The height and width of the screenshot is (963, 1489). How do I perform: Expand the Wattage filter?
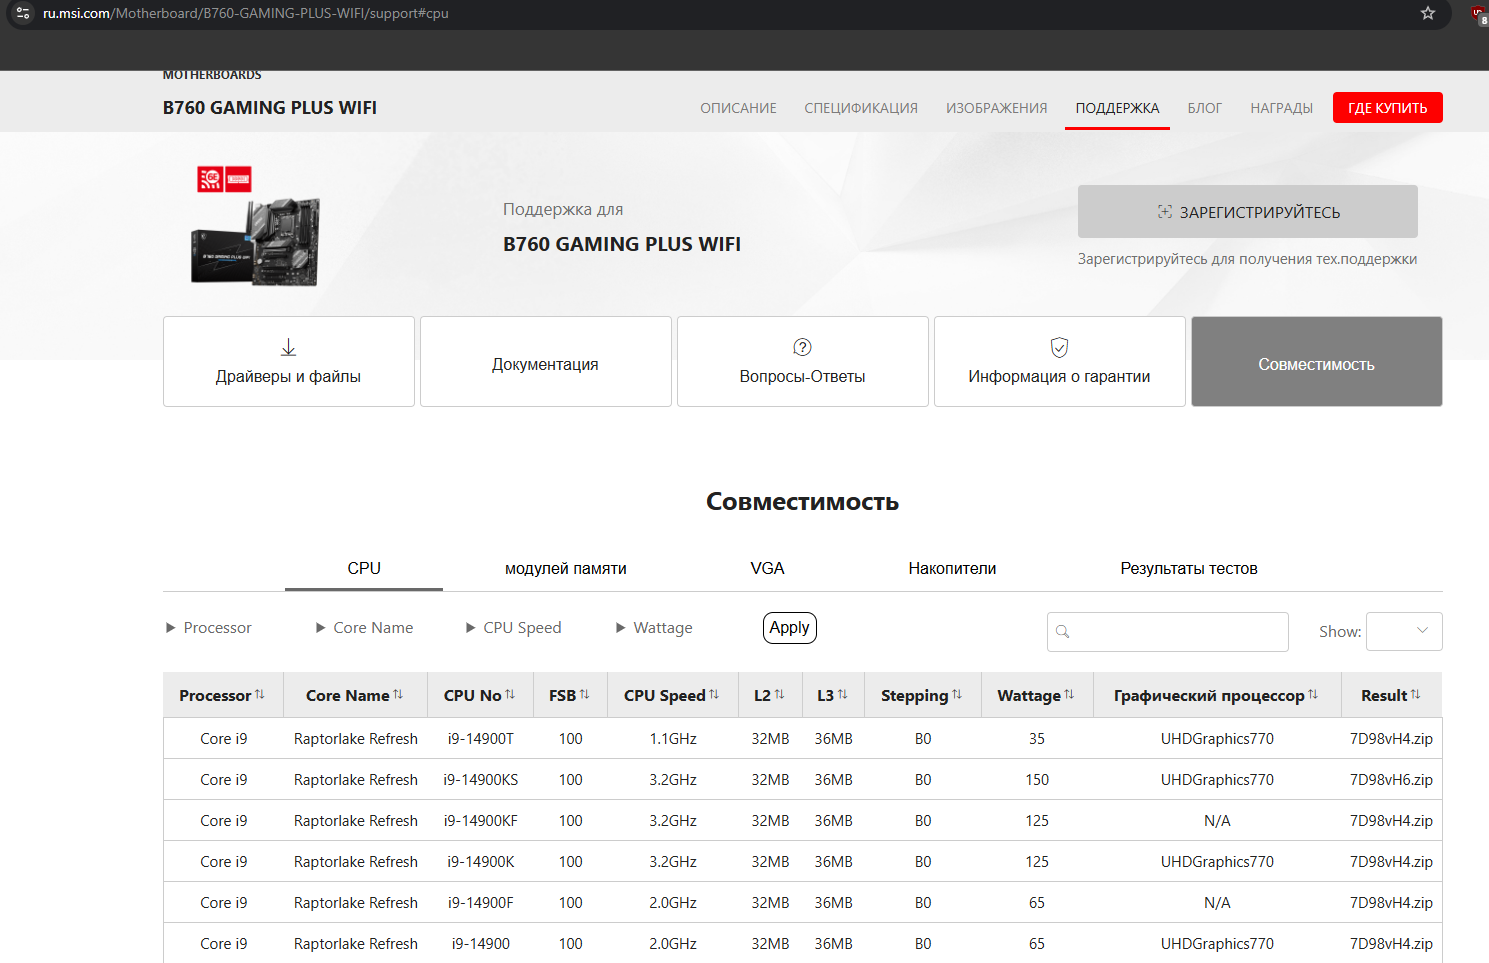[x=654, y=628]
